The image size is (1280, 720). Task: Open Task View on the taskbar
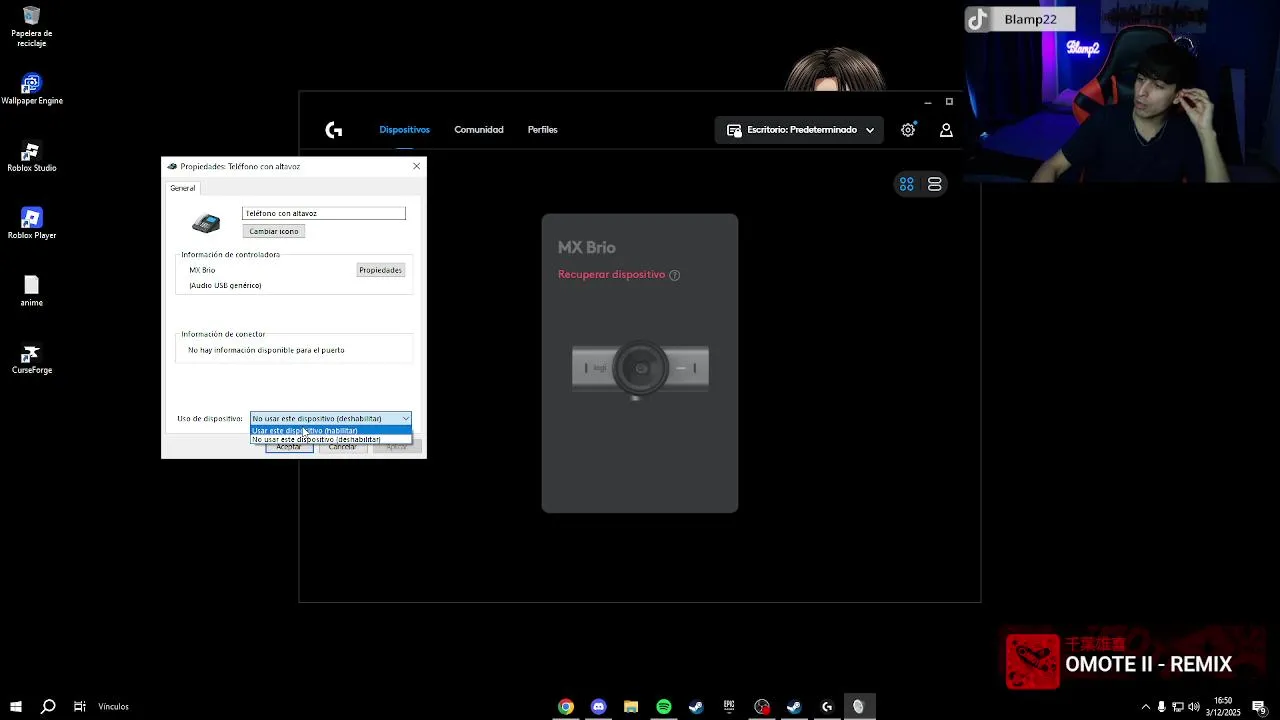point(80,707)
